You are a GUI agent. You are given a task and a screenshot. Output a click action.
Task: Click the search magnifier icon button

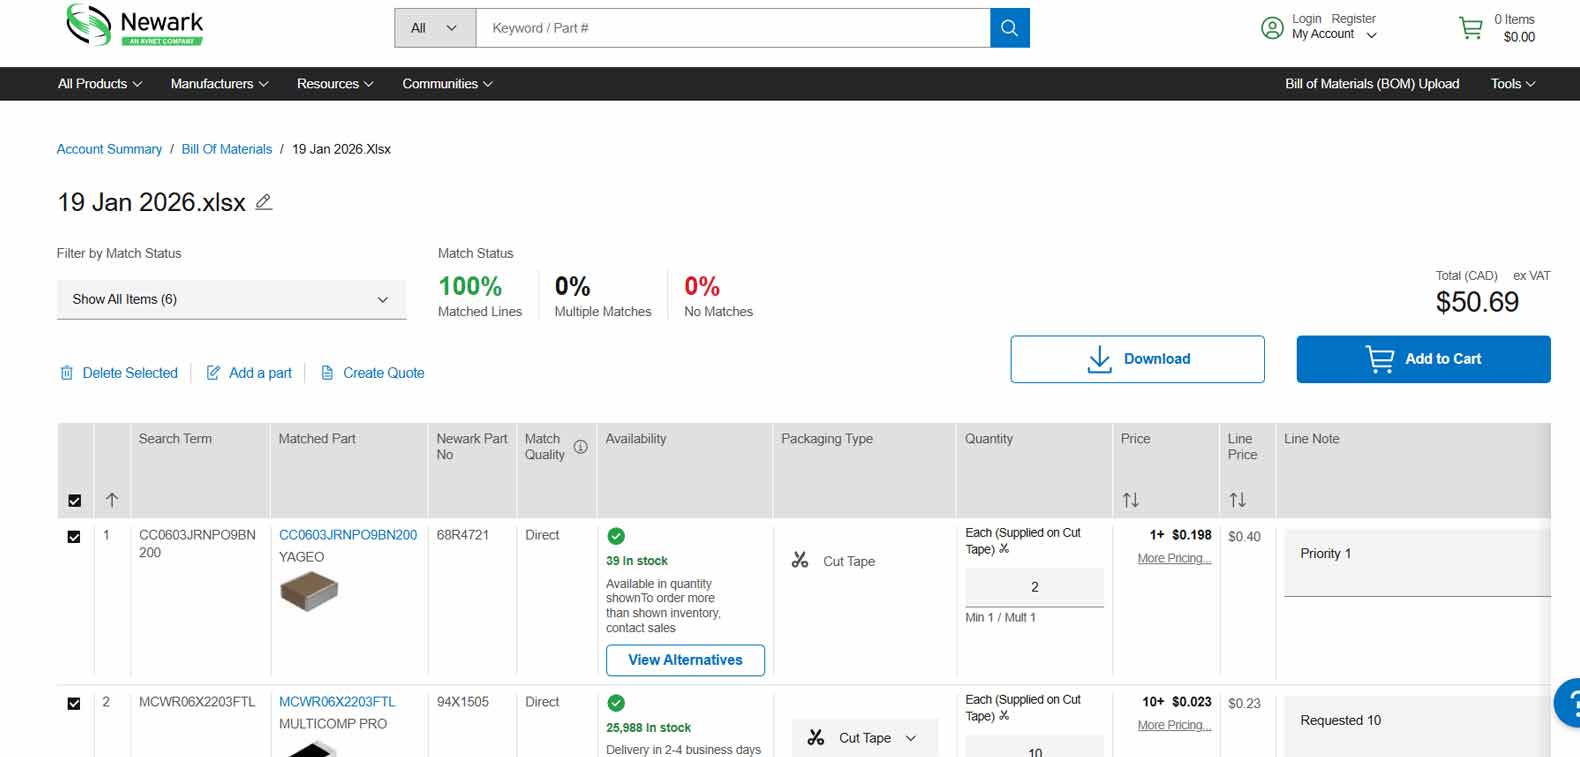tap(1009, 28)
